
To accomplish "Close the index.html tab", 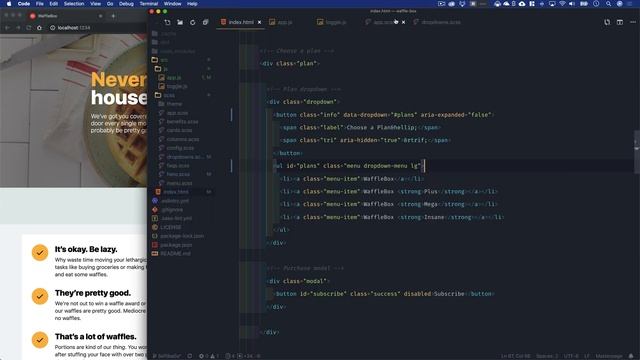I will click(259, 22).
